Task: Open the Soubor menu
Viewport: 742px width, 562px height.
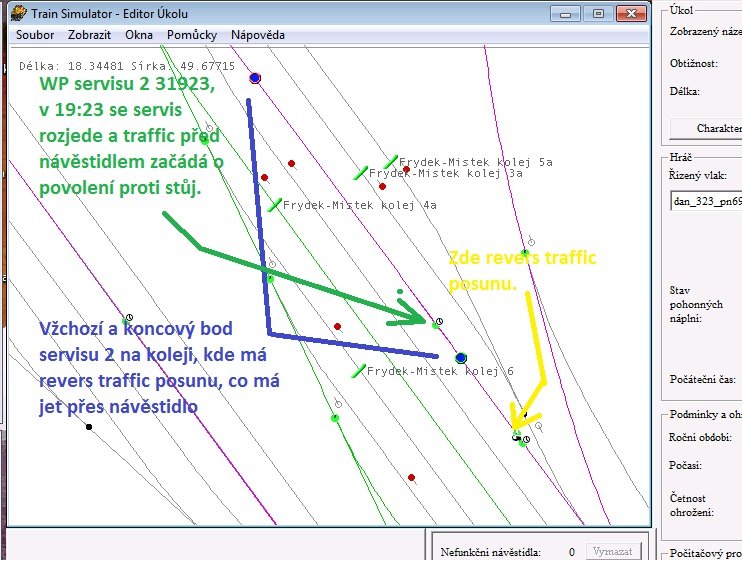Action: tap(36, 34)
